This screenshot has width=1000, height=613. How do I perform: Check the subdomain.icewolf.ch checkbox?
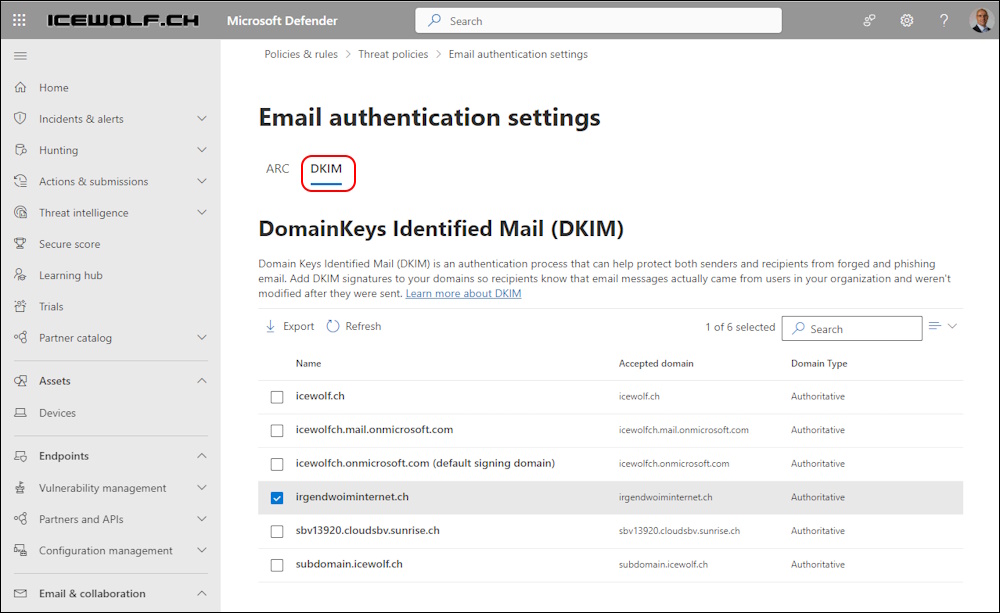point(277,565)
